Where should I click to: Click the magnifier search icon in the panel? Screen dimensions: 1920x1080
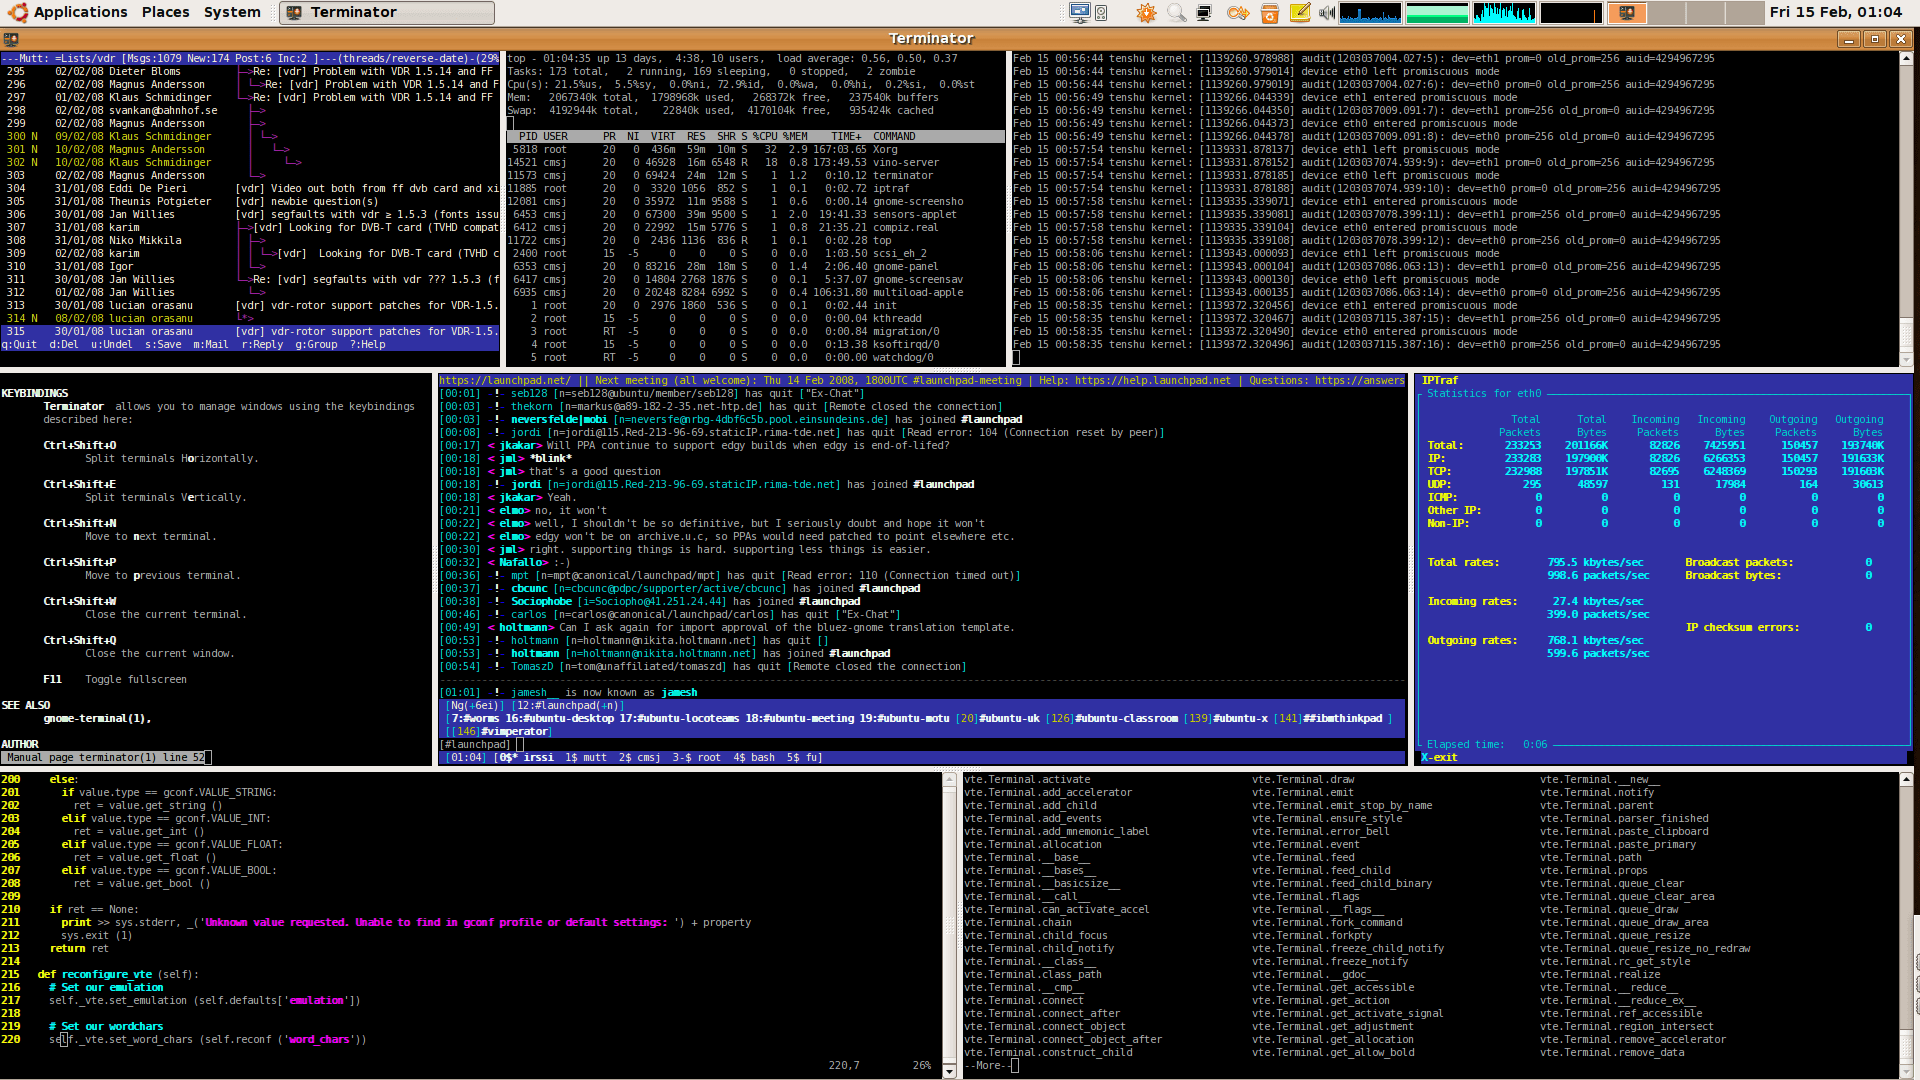click(1174, 13)
